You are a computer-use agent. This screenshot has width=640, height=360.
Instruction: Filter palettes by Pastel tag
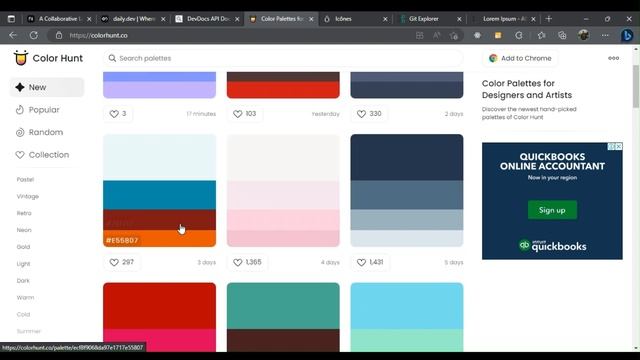pyautogui.click(x=25, y=180)
